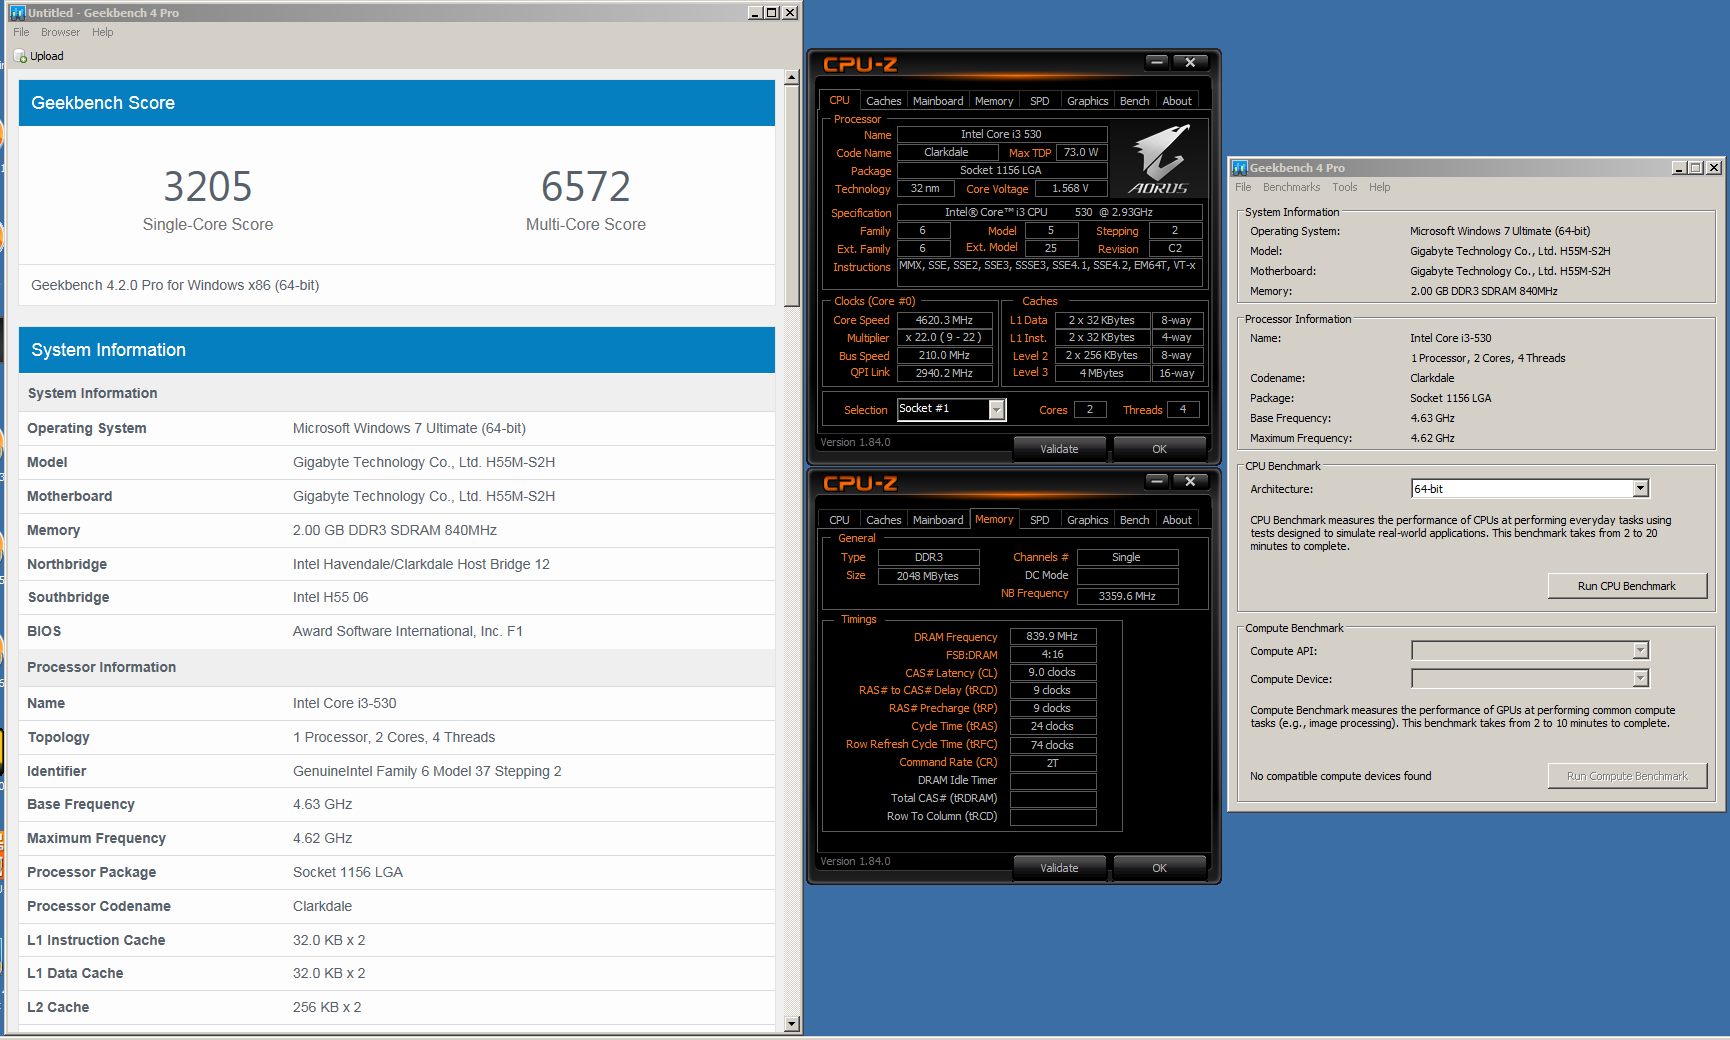
Task: Close the lower CPU-Z window
Action: click(1190, 481)
